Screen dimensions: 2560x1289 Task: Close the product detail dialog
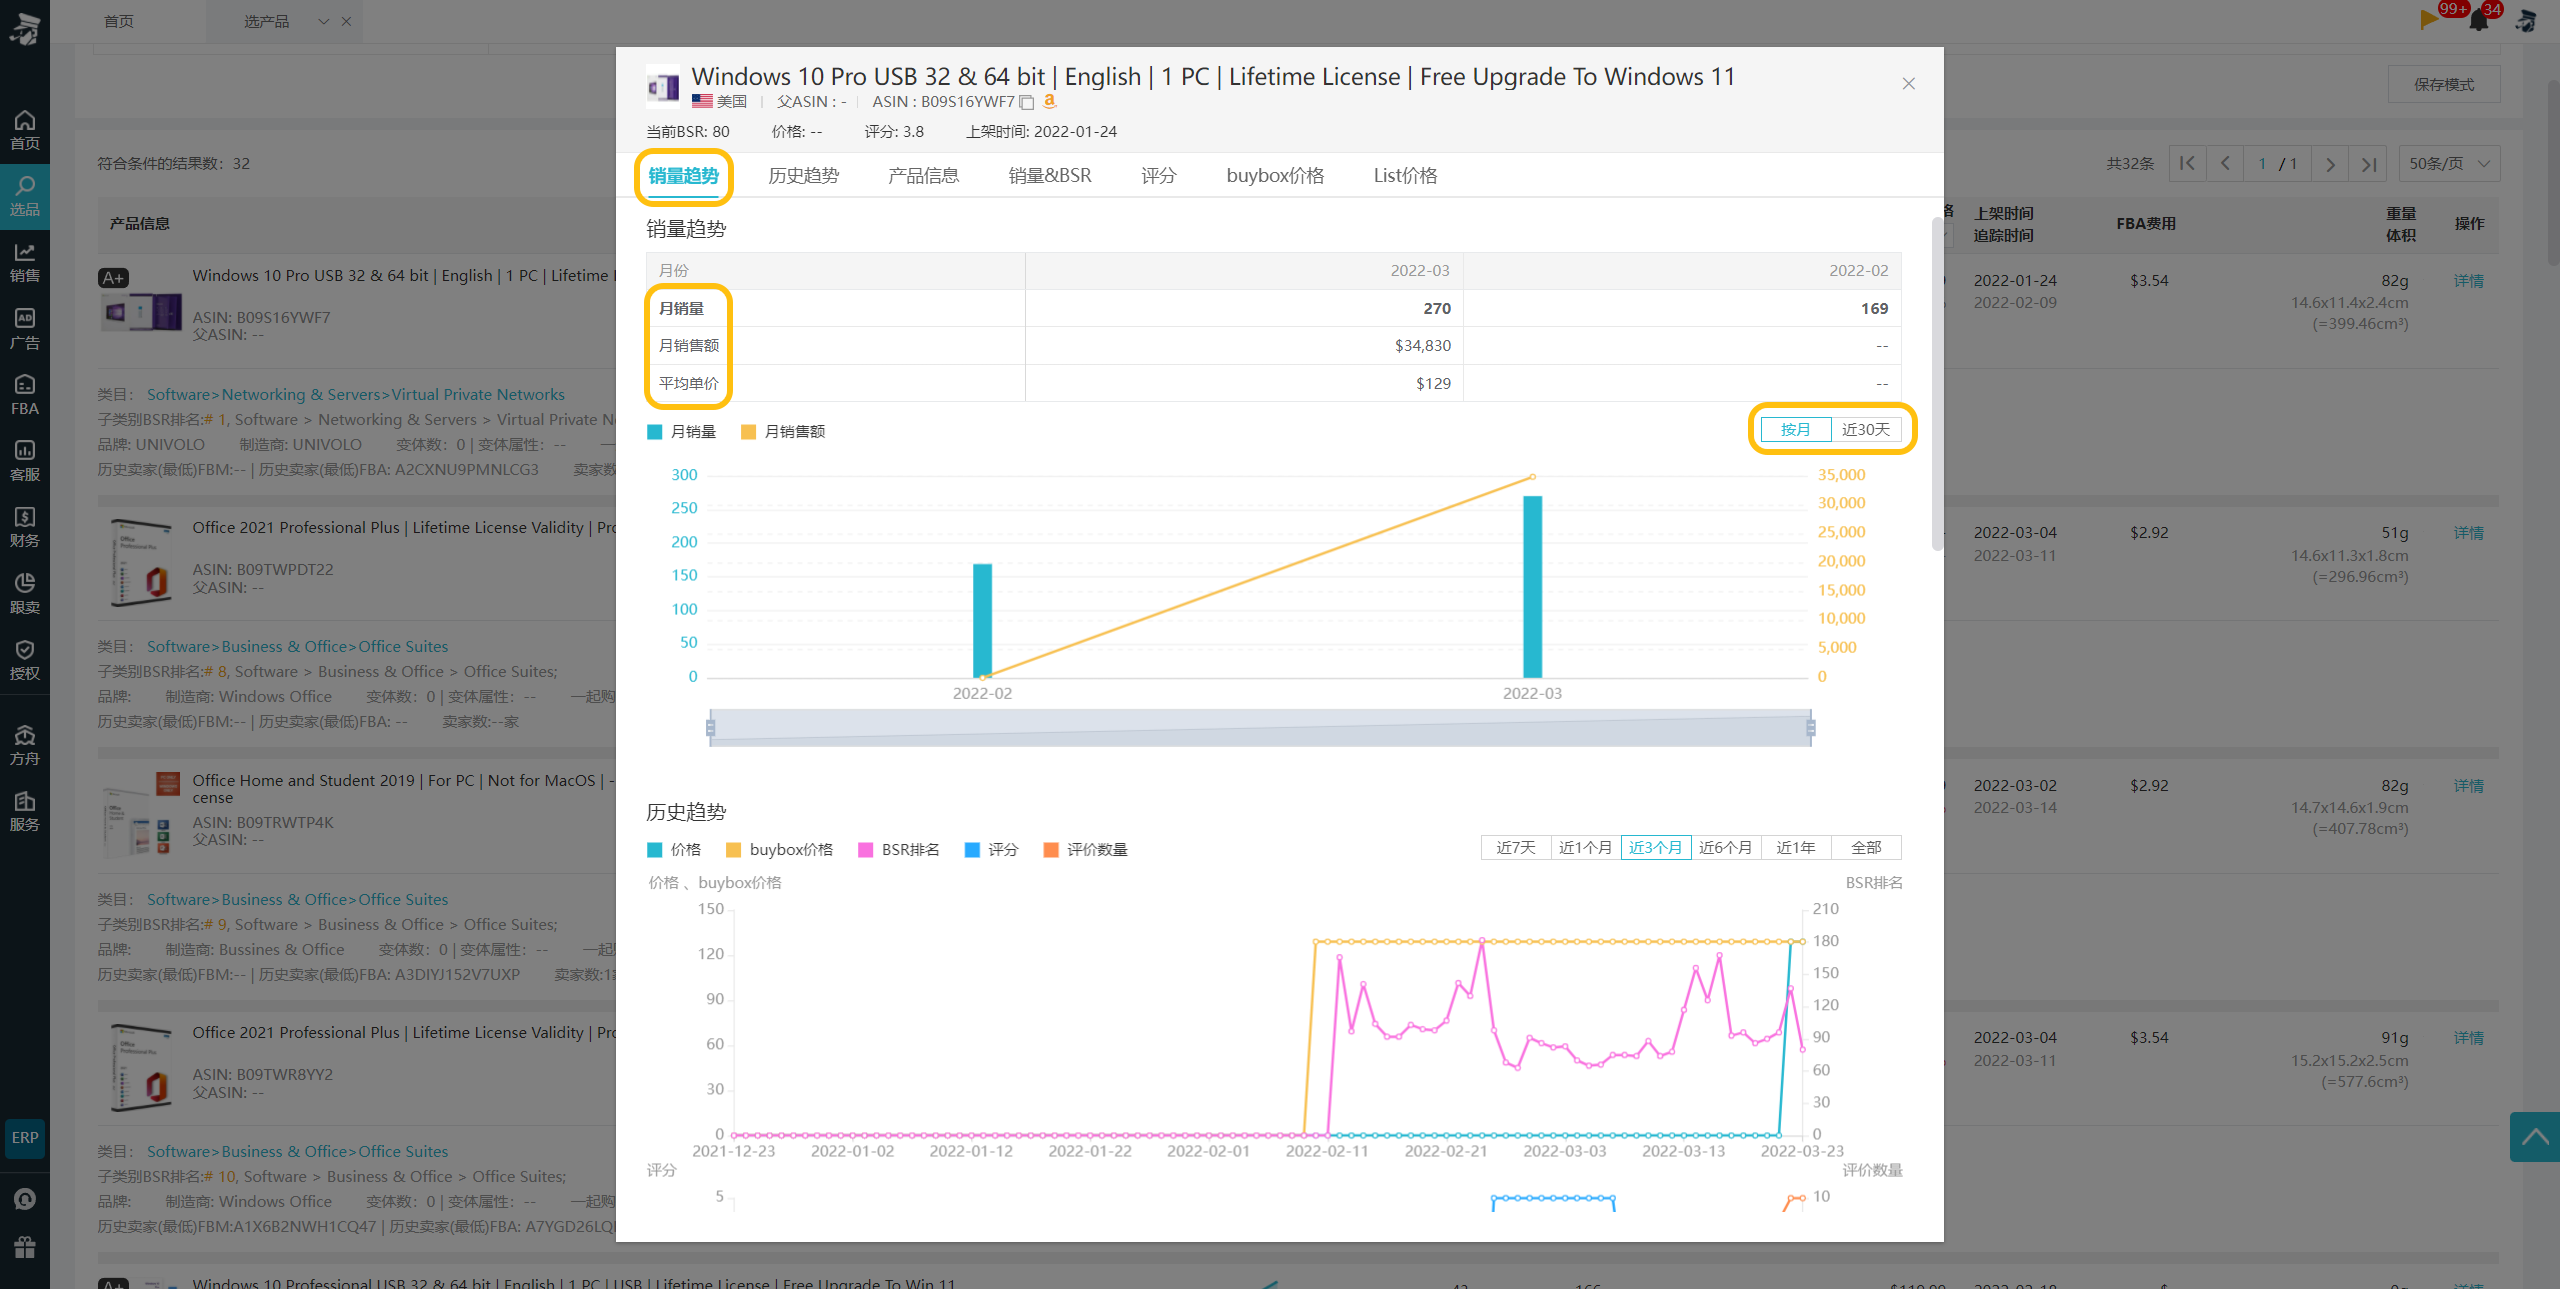click(1909, 84)
